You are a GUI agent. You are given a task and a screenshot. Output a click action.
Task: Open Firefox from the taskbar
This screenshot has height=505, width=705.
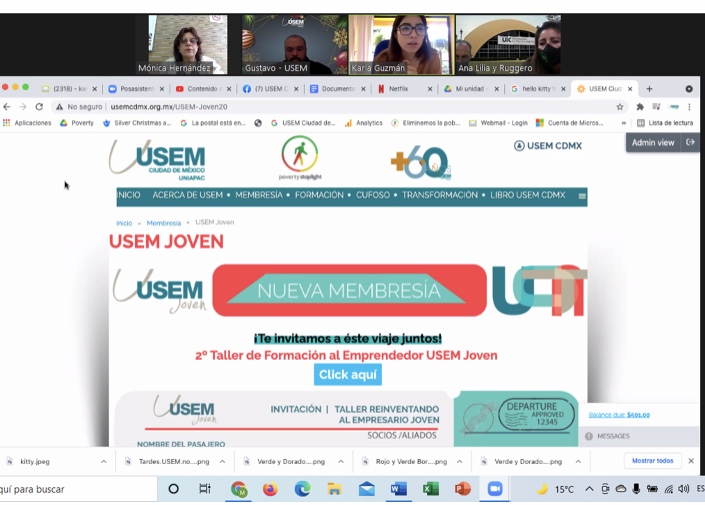click(x=270, y=489)
